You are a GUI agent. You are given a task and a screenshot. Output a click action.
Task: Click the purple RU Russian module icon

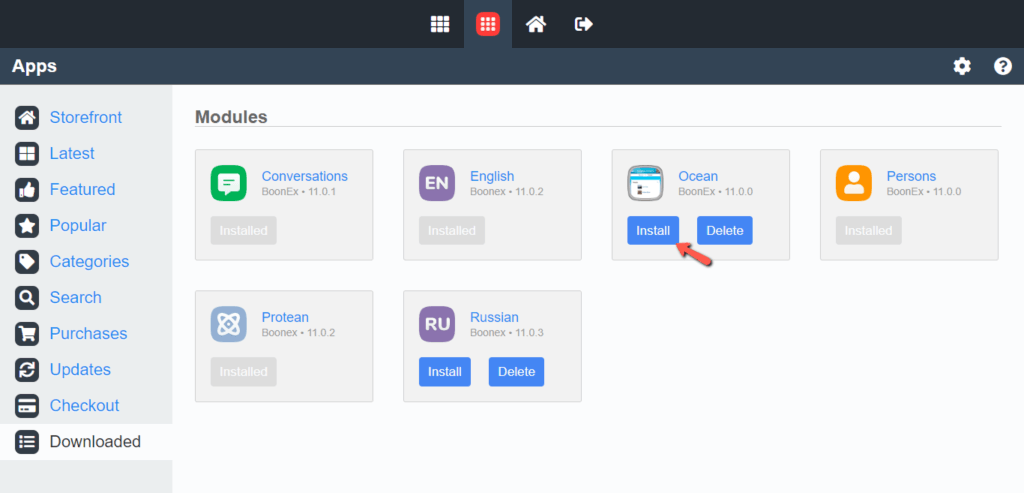[437, 324]
